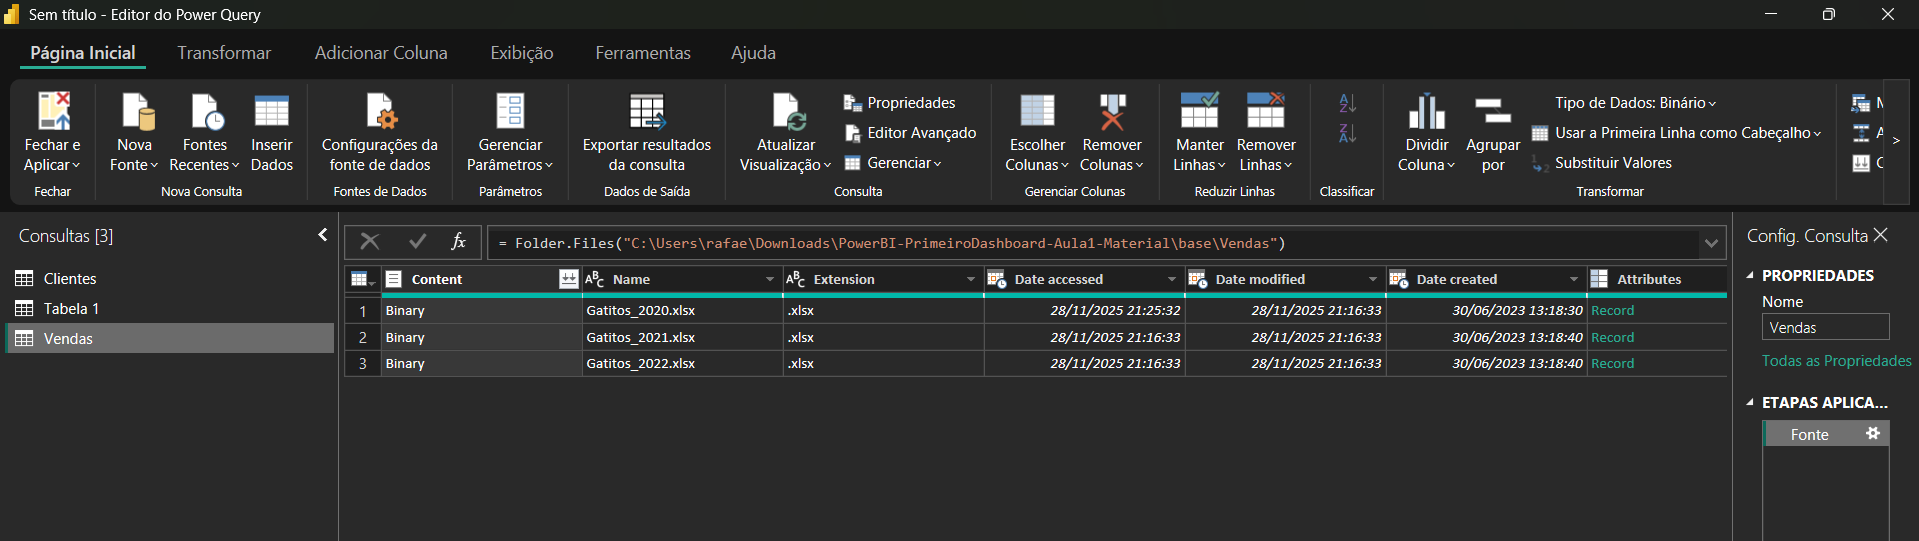1919x541 pixels.
Task: Expand the formula bar
Action: click(1711, 243)
